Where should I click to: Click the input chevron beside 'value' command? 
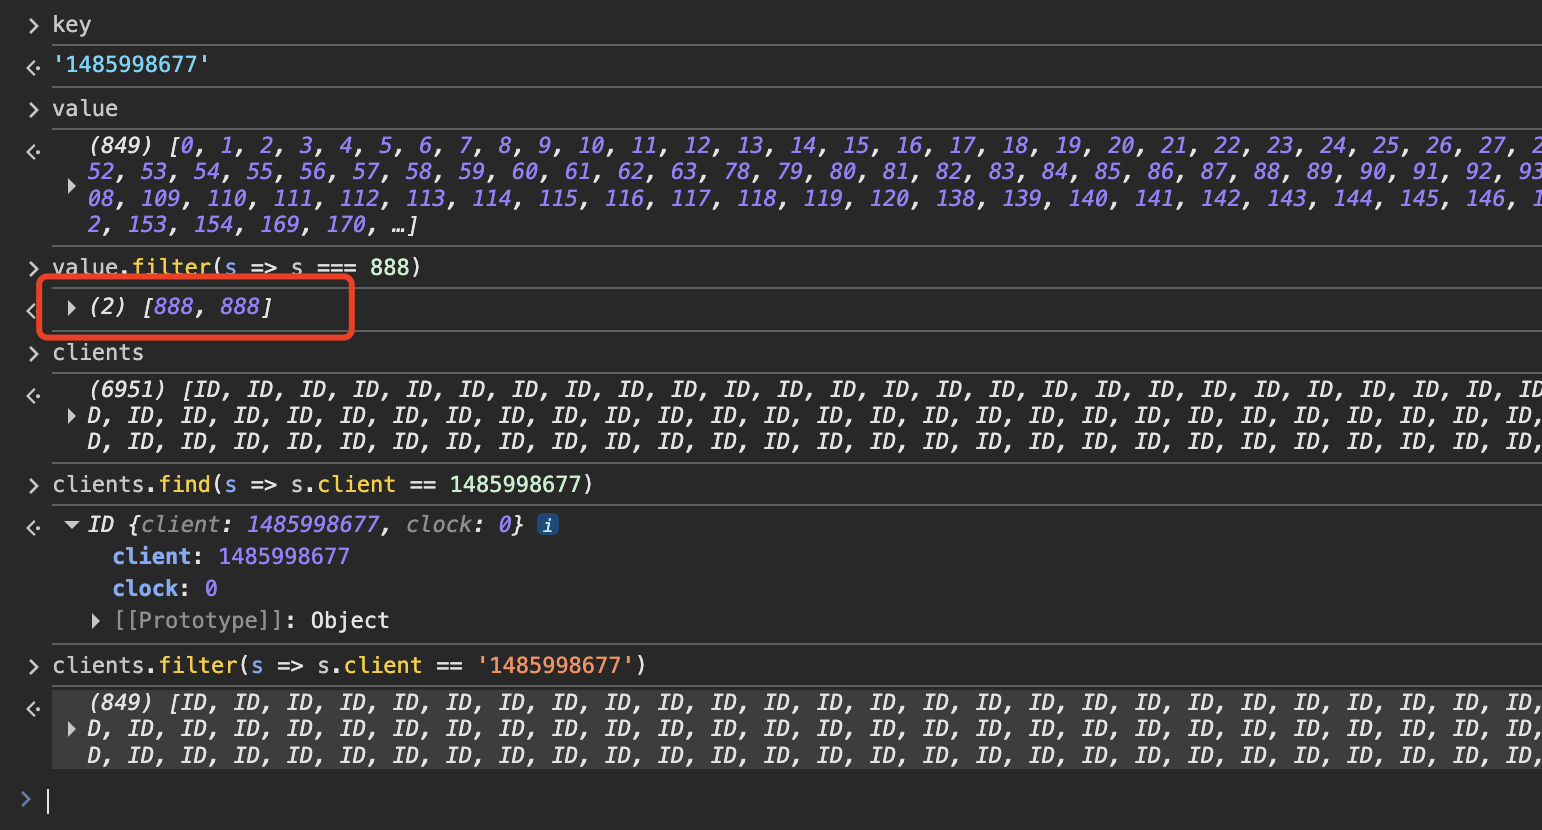(33, 109)
